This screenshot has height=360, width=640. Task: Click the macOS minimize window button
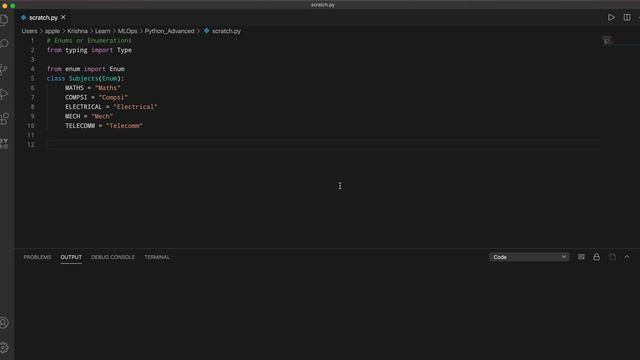tap(4, 6)
